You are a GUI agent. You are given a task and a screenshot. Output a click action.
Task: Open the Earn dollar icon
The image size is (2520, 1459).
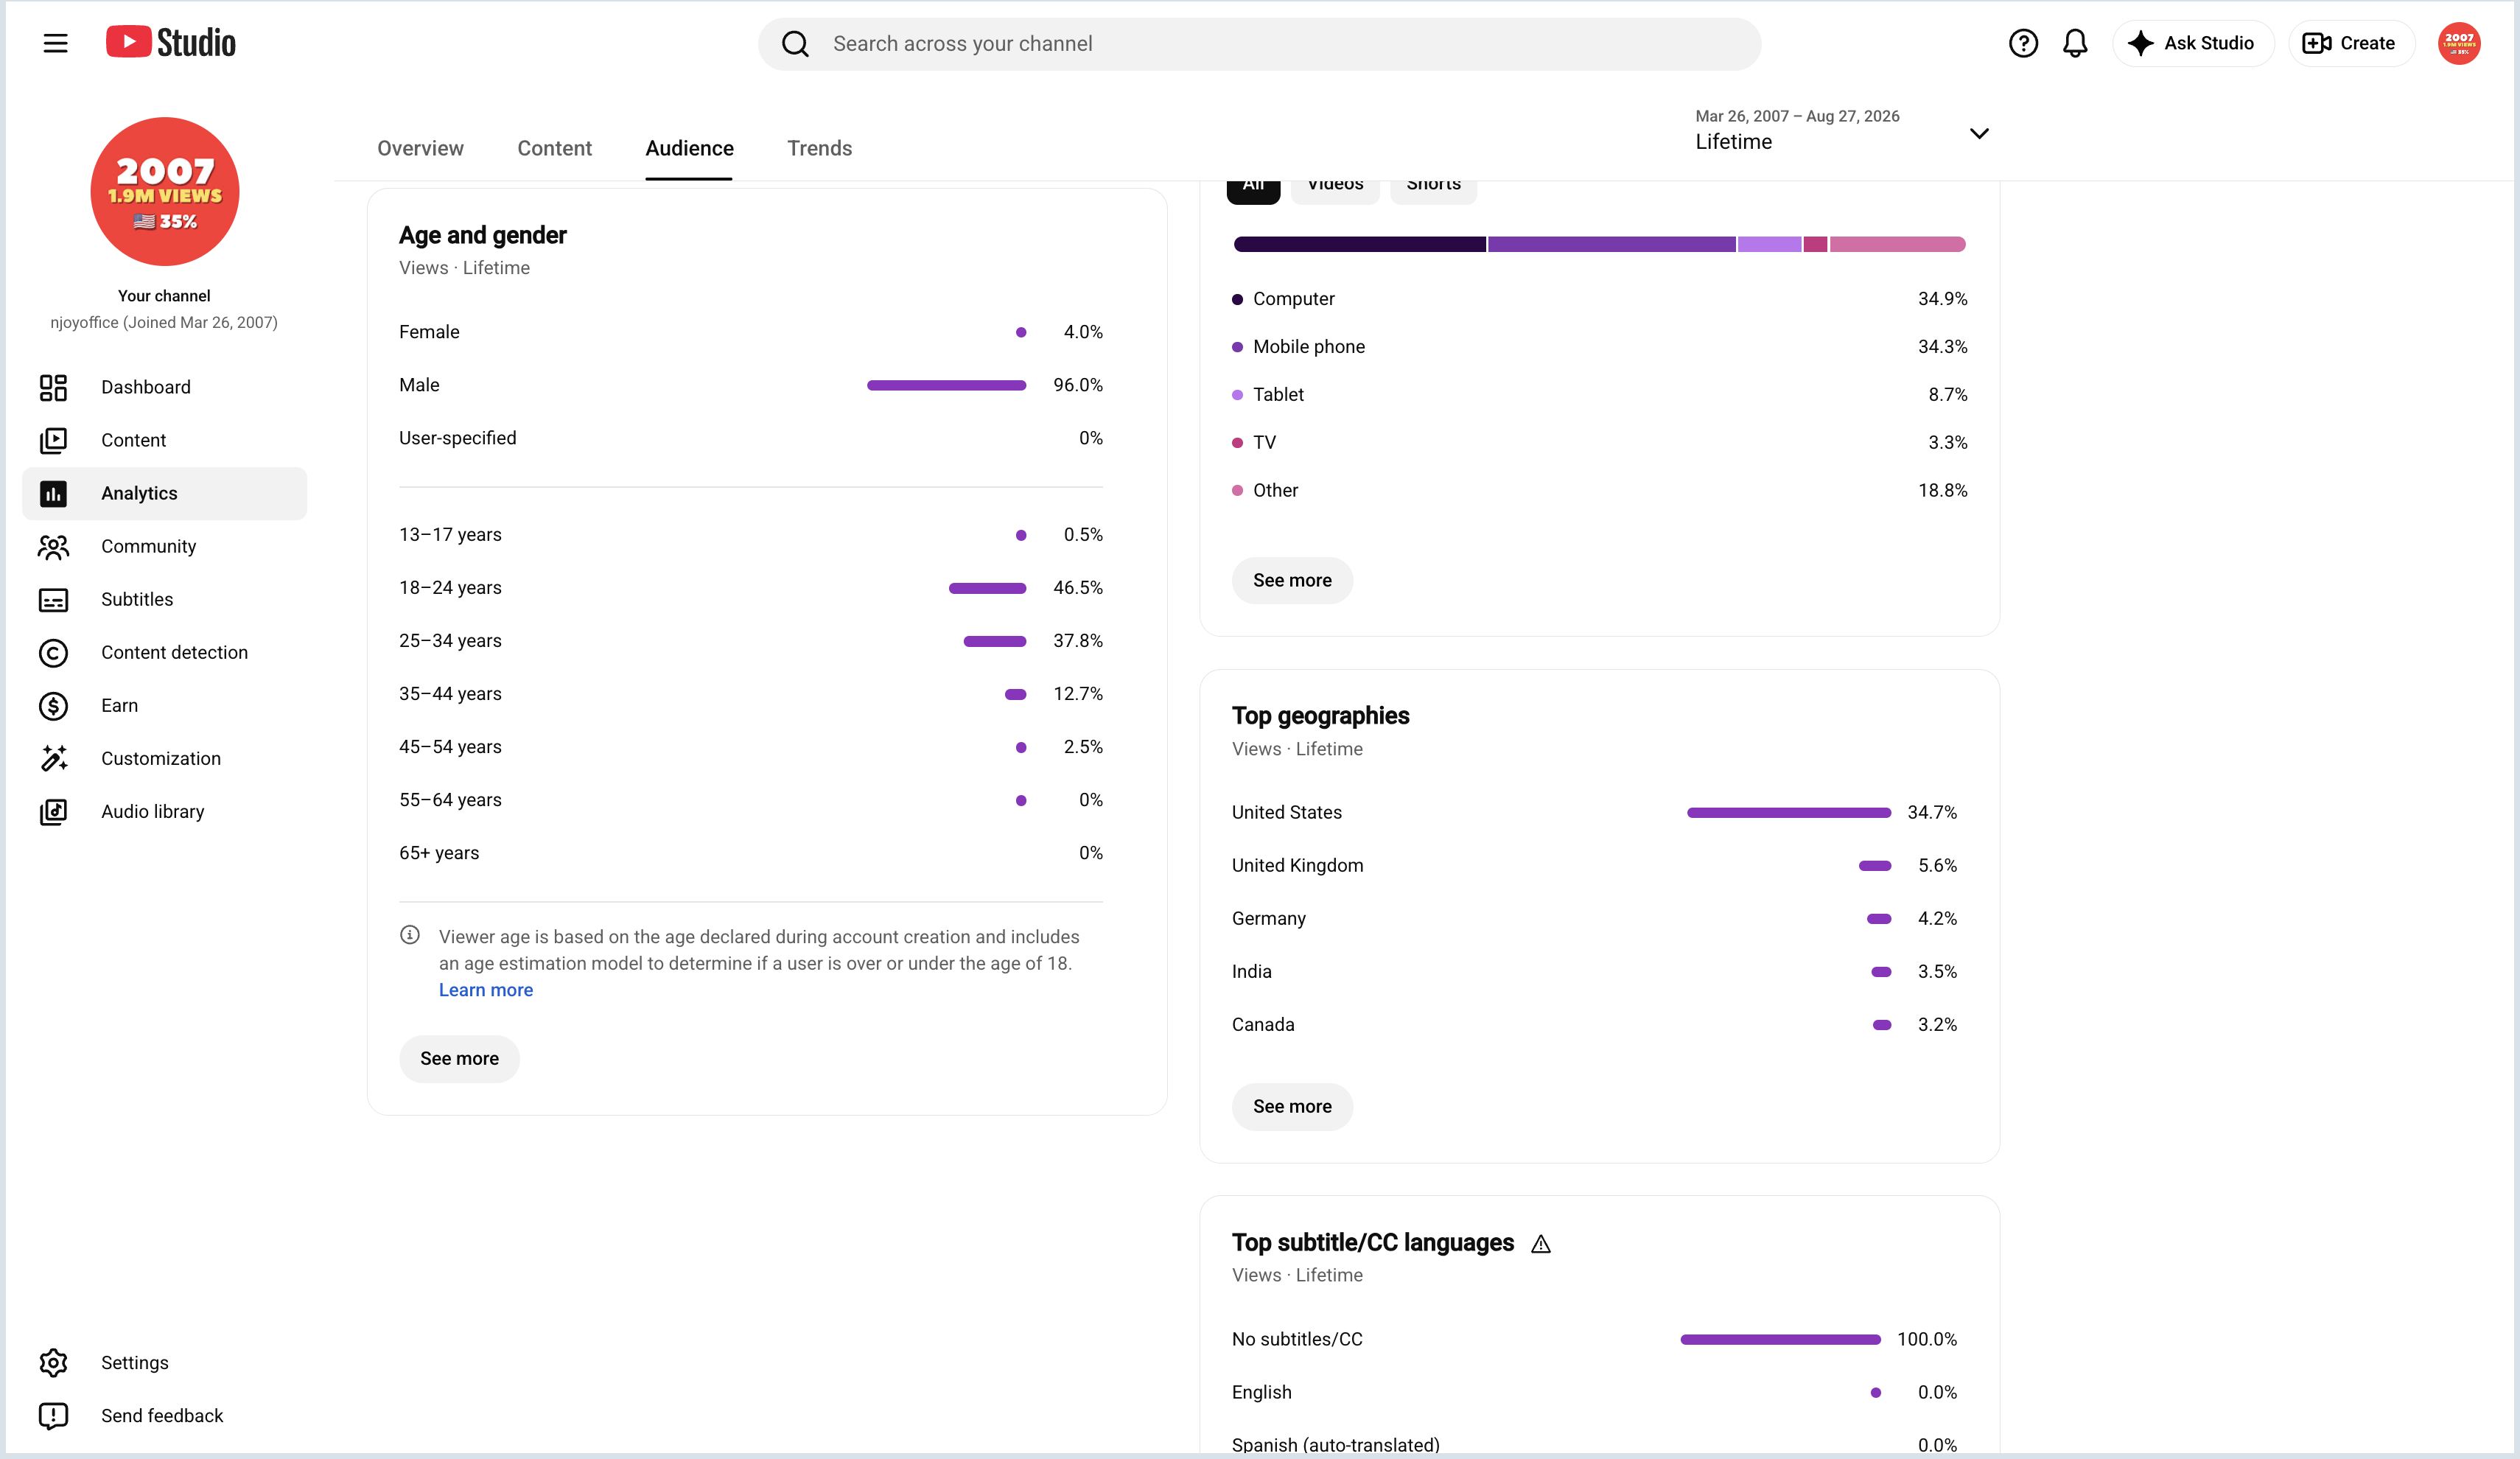coord(53,706)
